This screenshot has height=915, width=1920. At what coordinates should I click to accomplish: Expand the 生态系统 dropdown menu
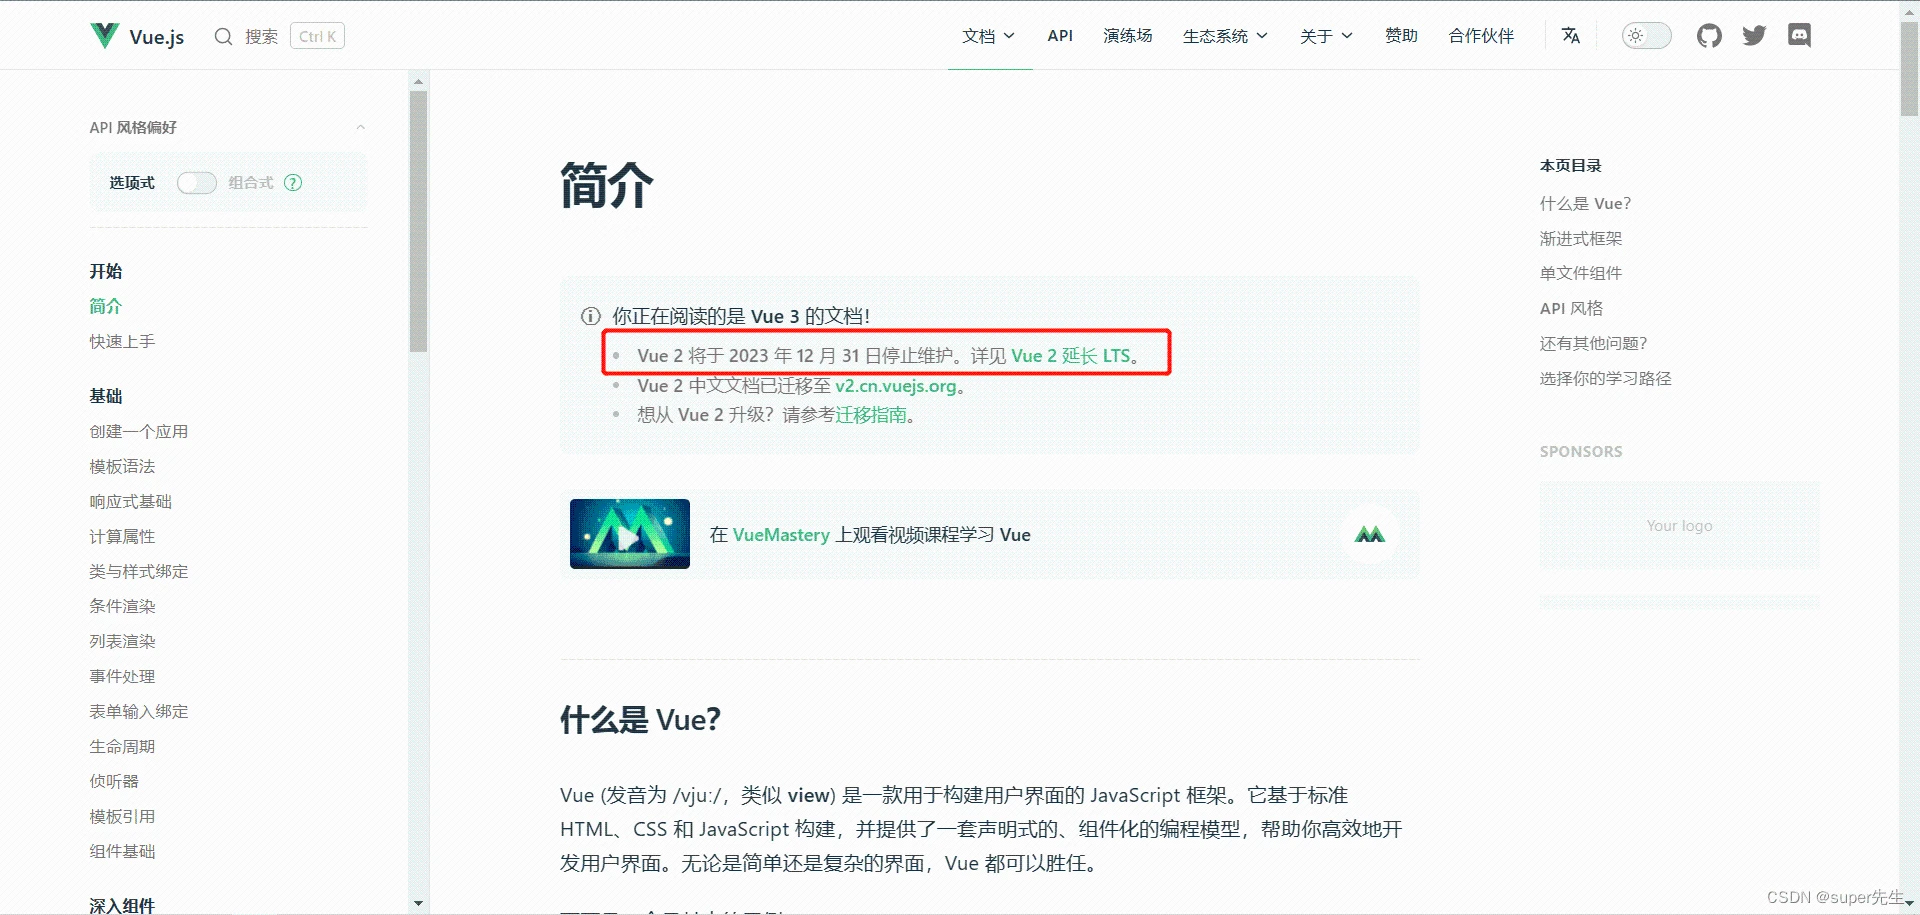1225,36
